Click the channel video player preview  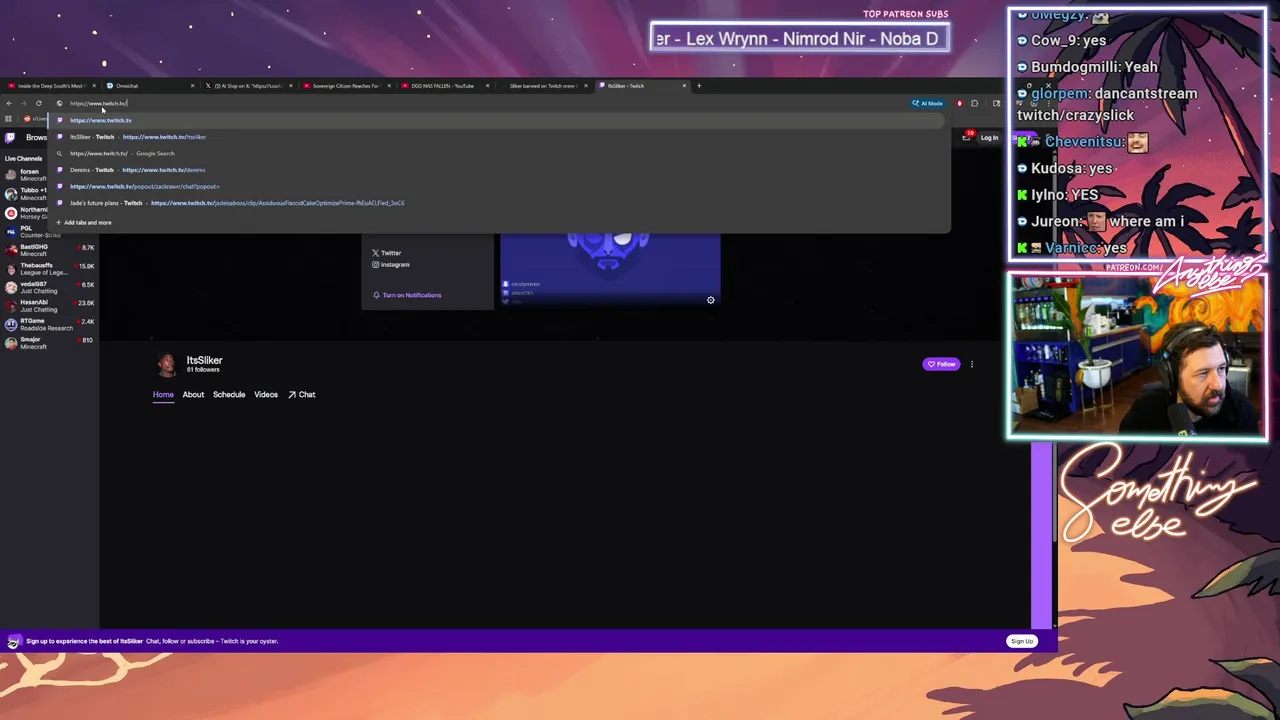point(610,269)
